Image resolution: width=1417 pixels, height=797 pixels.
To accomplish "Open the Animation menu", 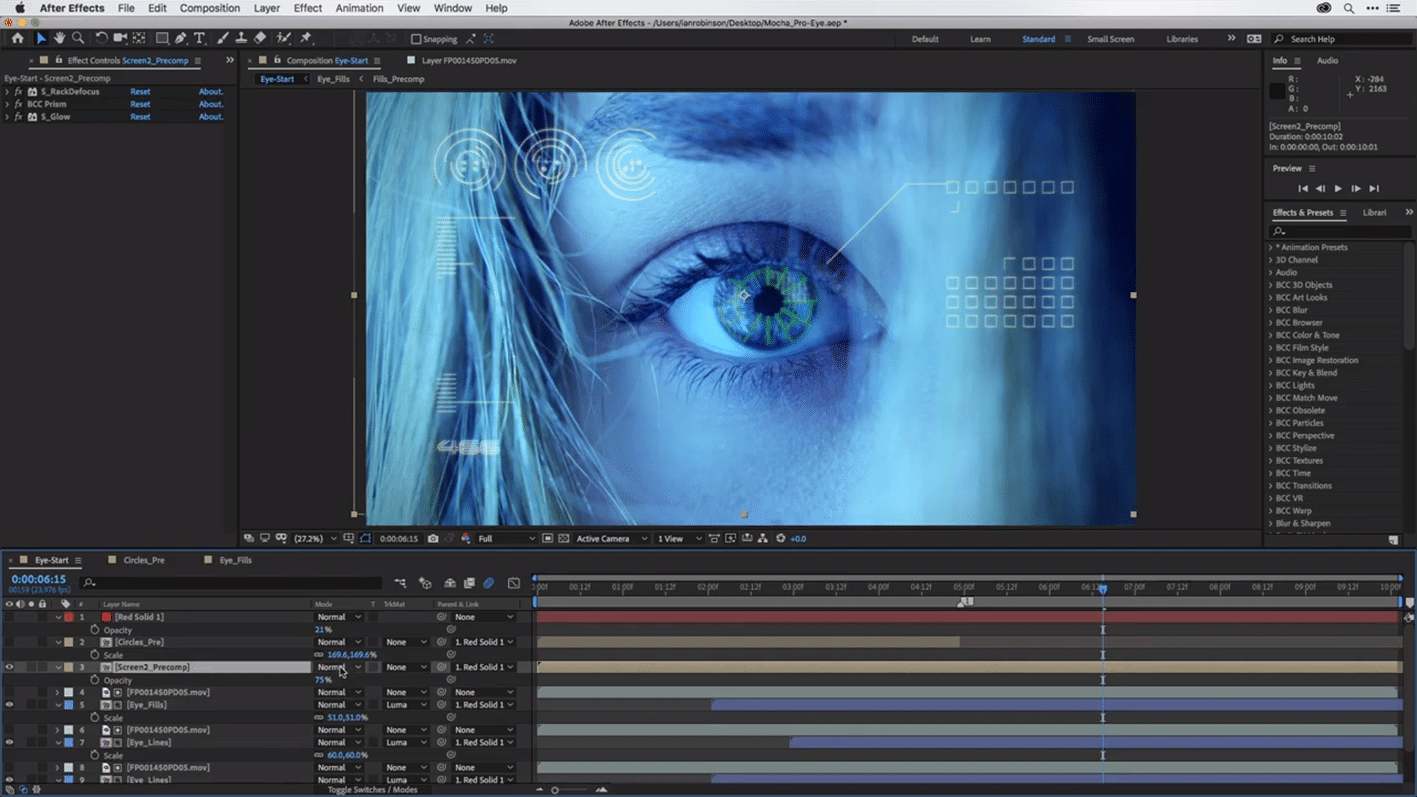I will (x=359, y=8).
